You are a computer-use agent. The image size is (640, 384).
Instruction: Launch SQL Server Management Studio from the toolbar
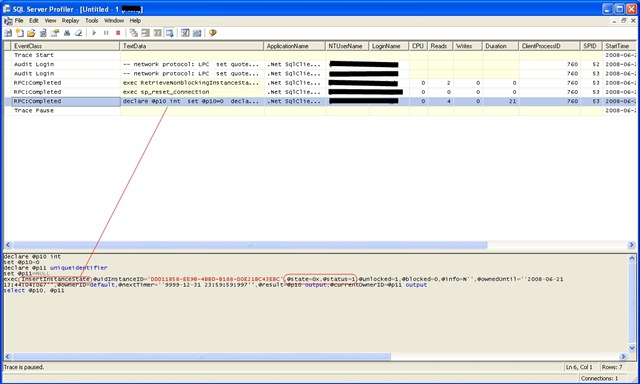185,33
